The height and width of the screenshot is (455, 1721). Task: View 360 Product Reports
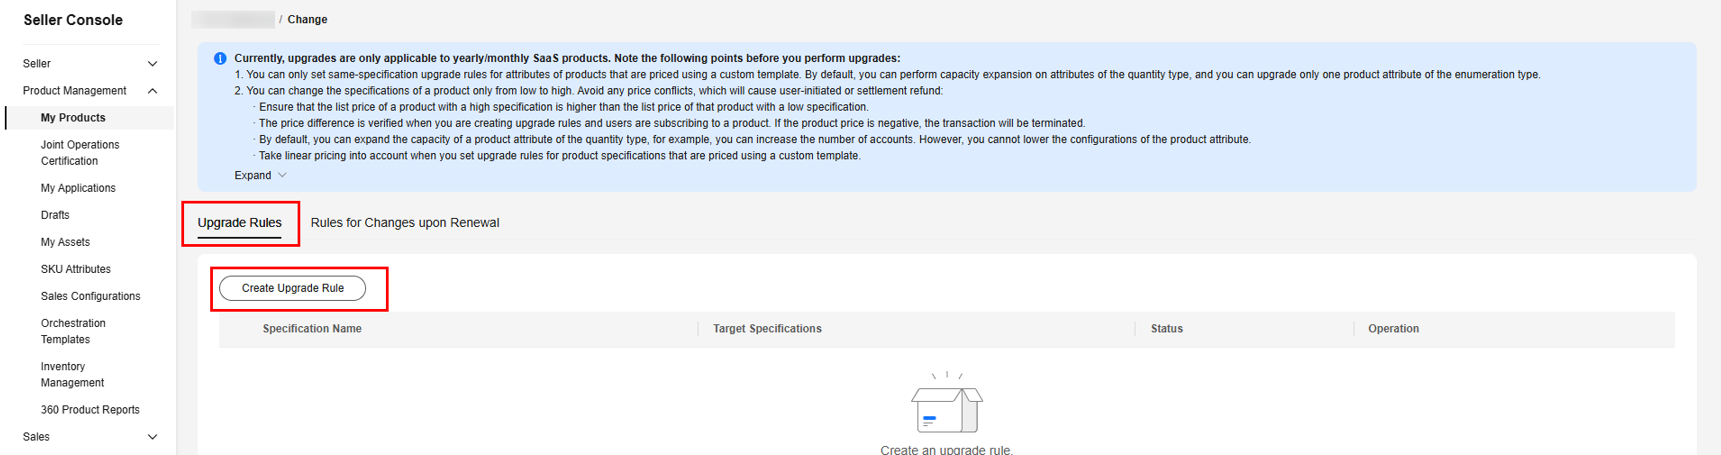pos(90,410)
